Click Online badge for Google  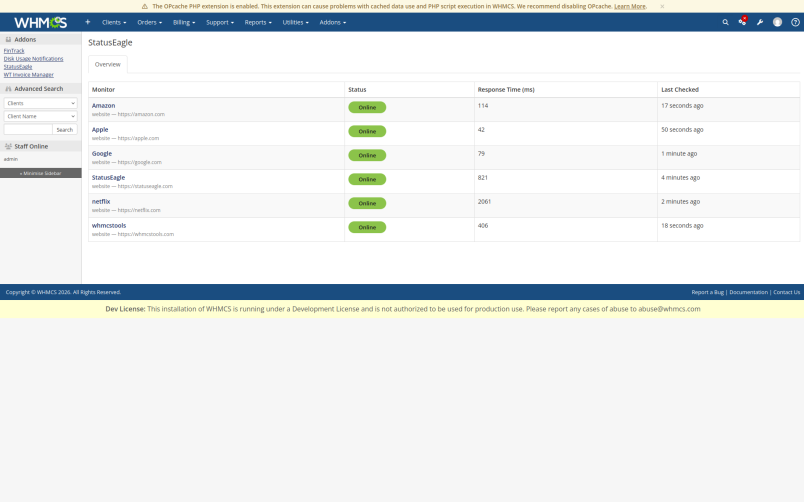point(367,155)
